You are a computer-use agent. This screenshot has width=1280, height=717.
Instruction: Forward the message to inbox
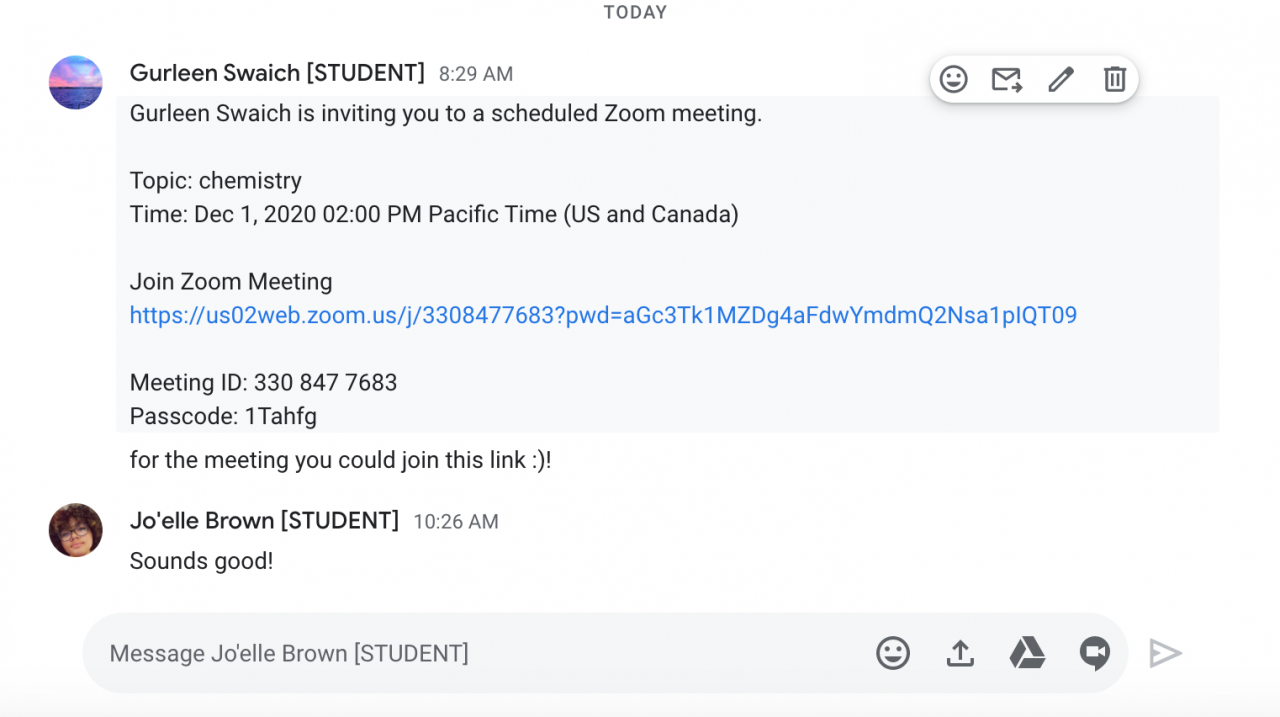point(1007,79)
